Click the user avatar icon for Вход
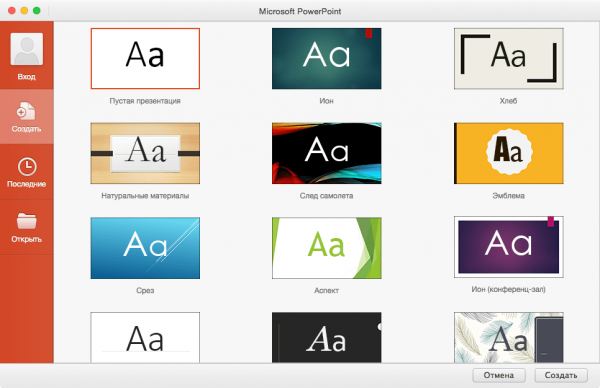600x388 pixels. [x=26, y=49]
